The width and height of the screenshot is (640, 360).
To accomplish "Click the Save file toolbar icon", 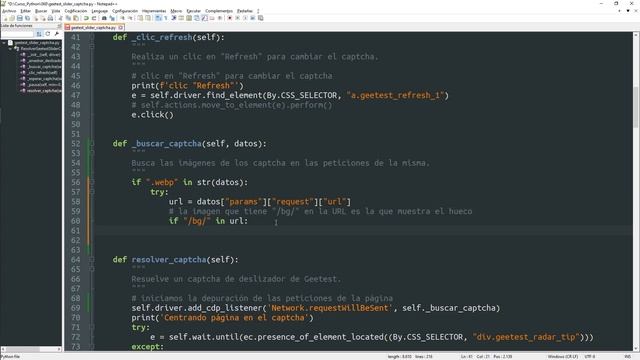I will click(x=20, y=18).
